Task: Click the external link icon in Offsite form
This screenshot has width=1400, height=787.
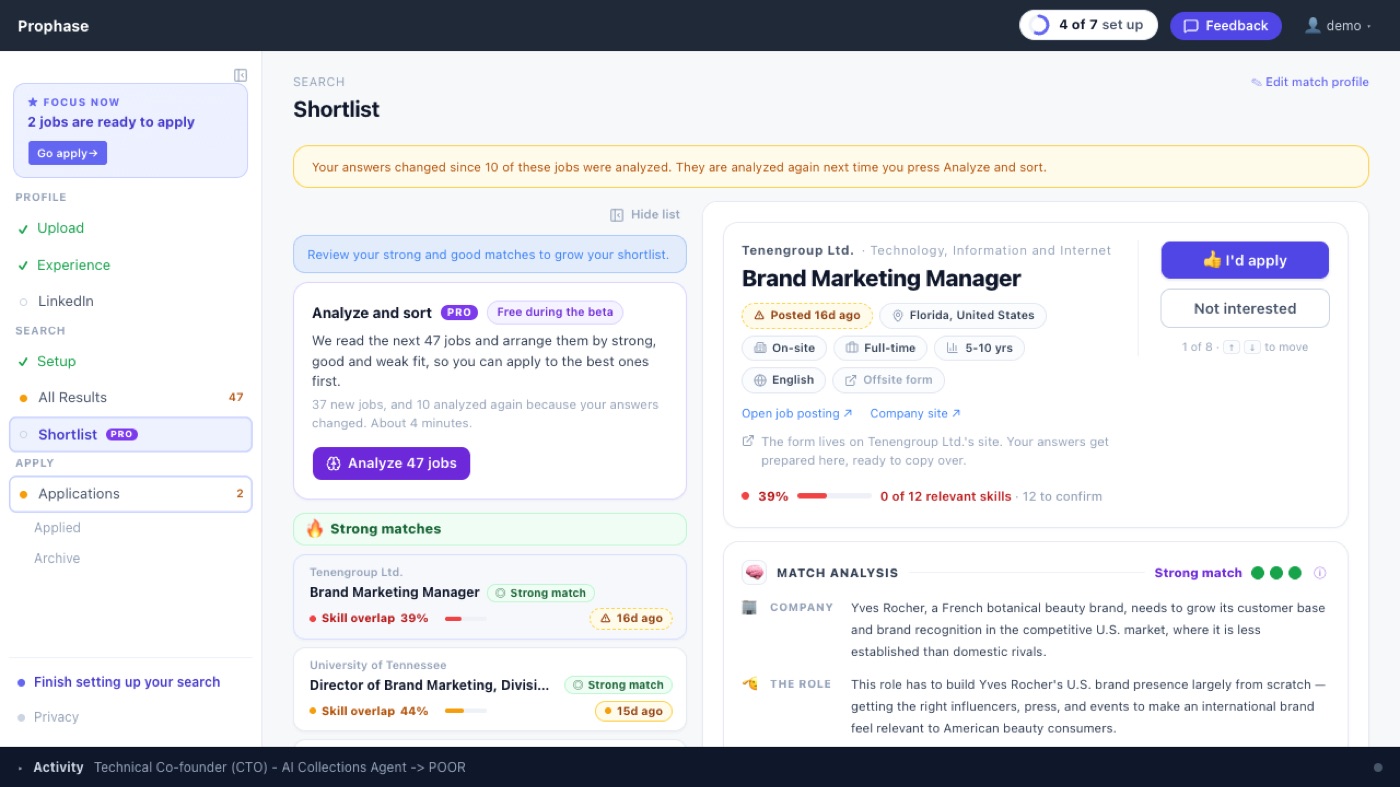Action: [x=851, y=380]
